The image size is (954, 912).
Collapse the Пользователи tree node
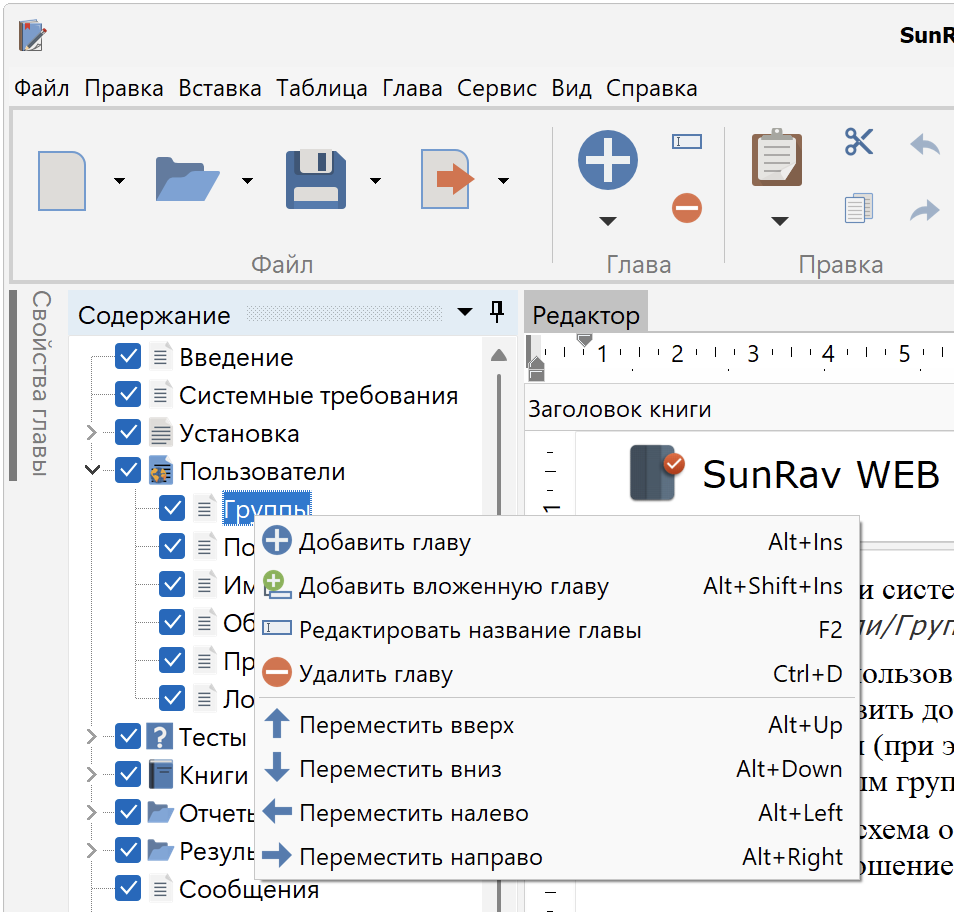[x=92, y=470]
